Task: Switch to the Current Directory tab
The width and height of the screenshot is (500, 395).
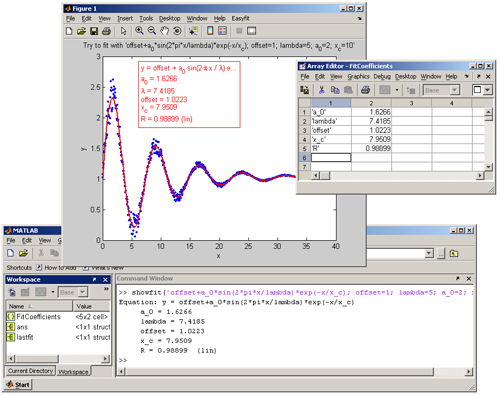Action: pyautogui.click(x=30, y=371)
